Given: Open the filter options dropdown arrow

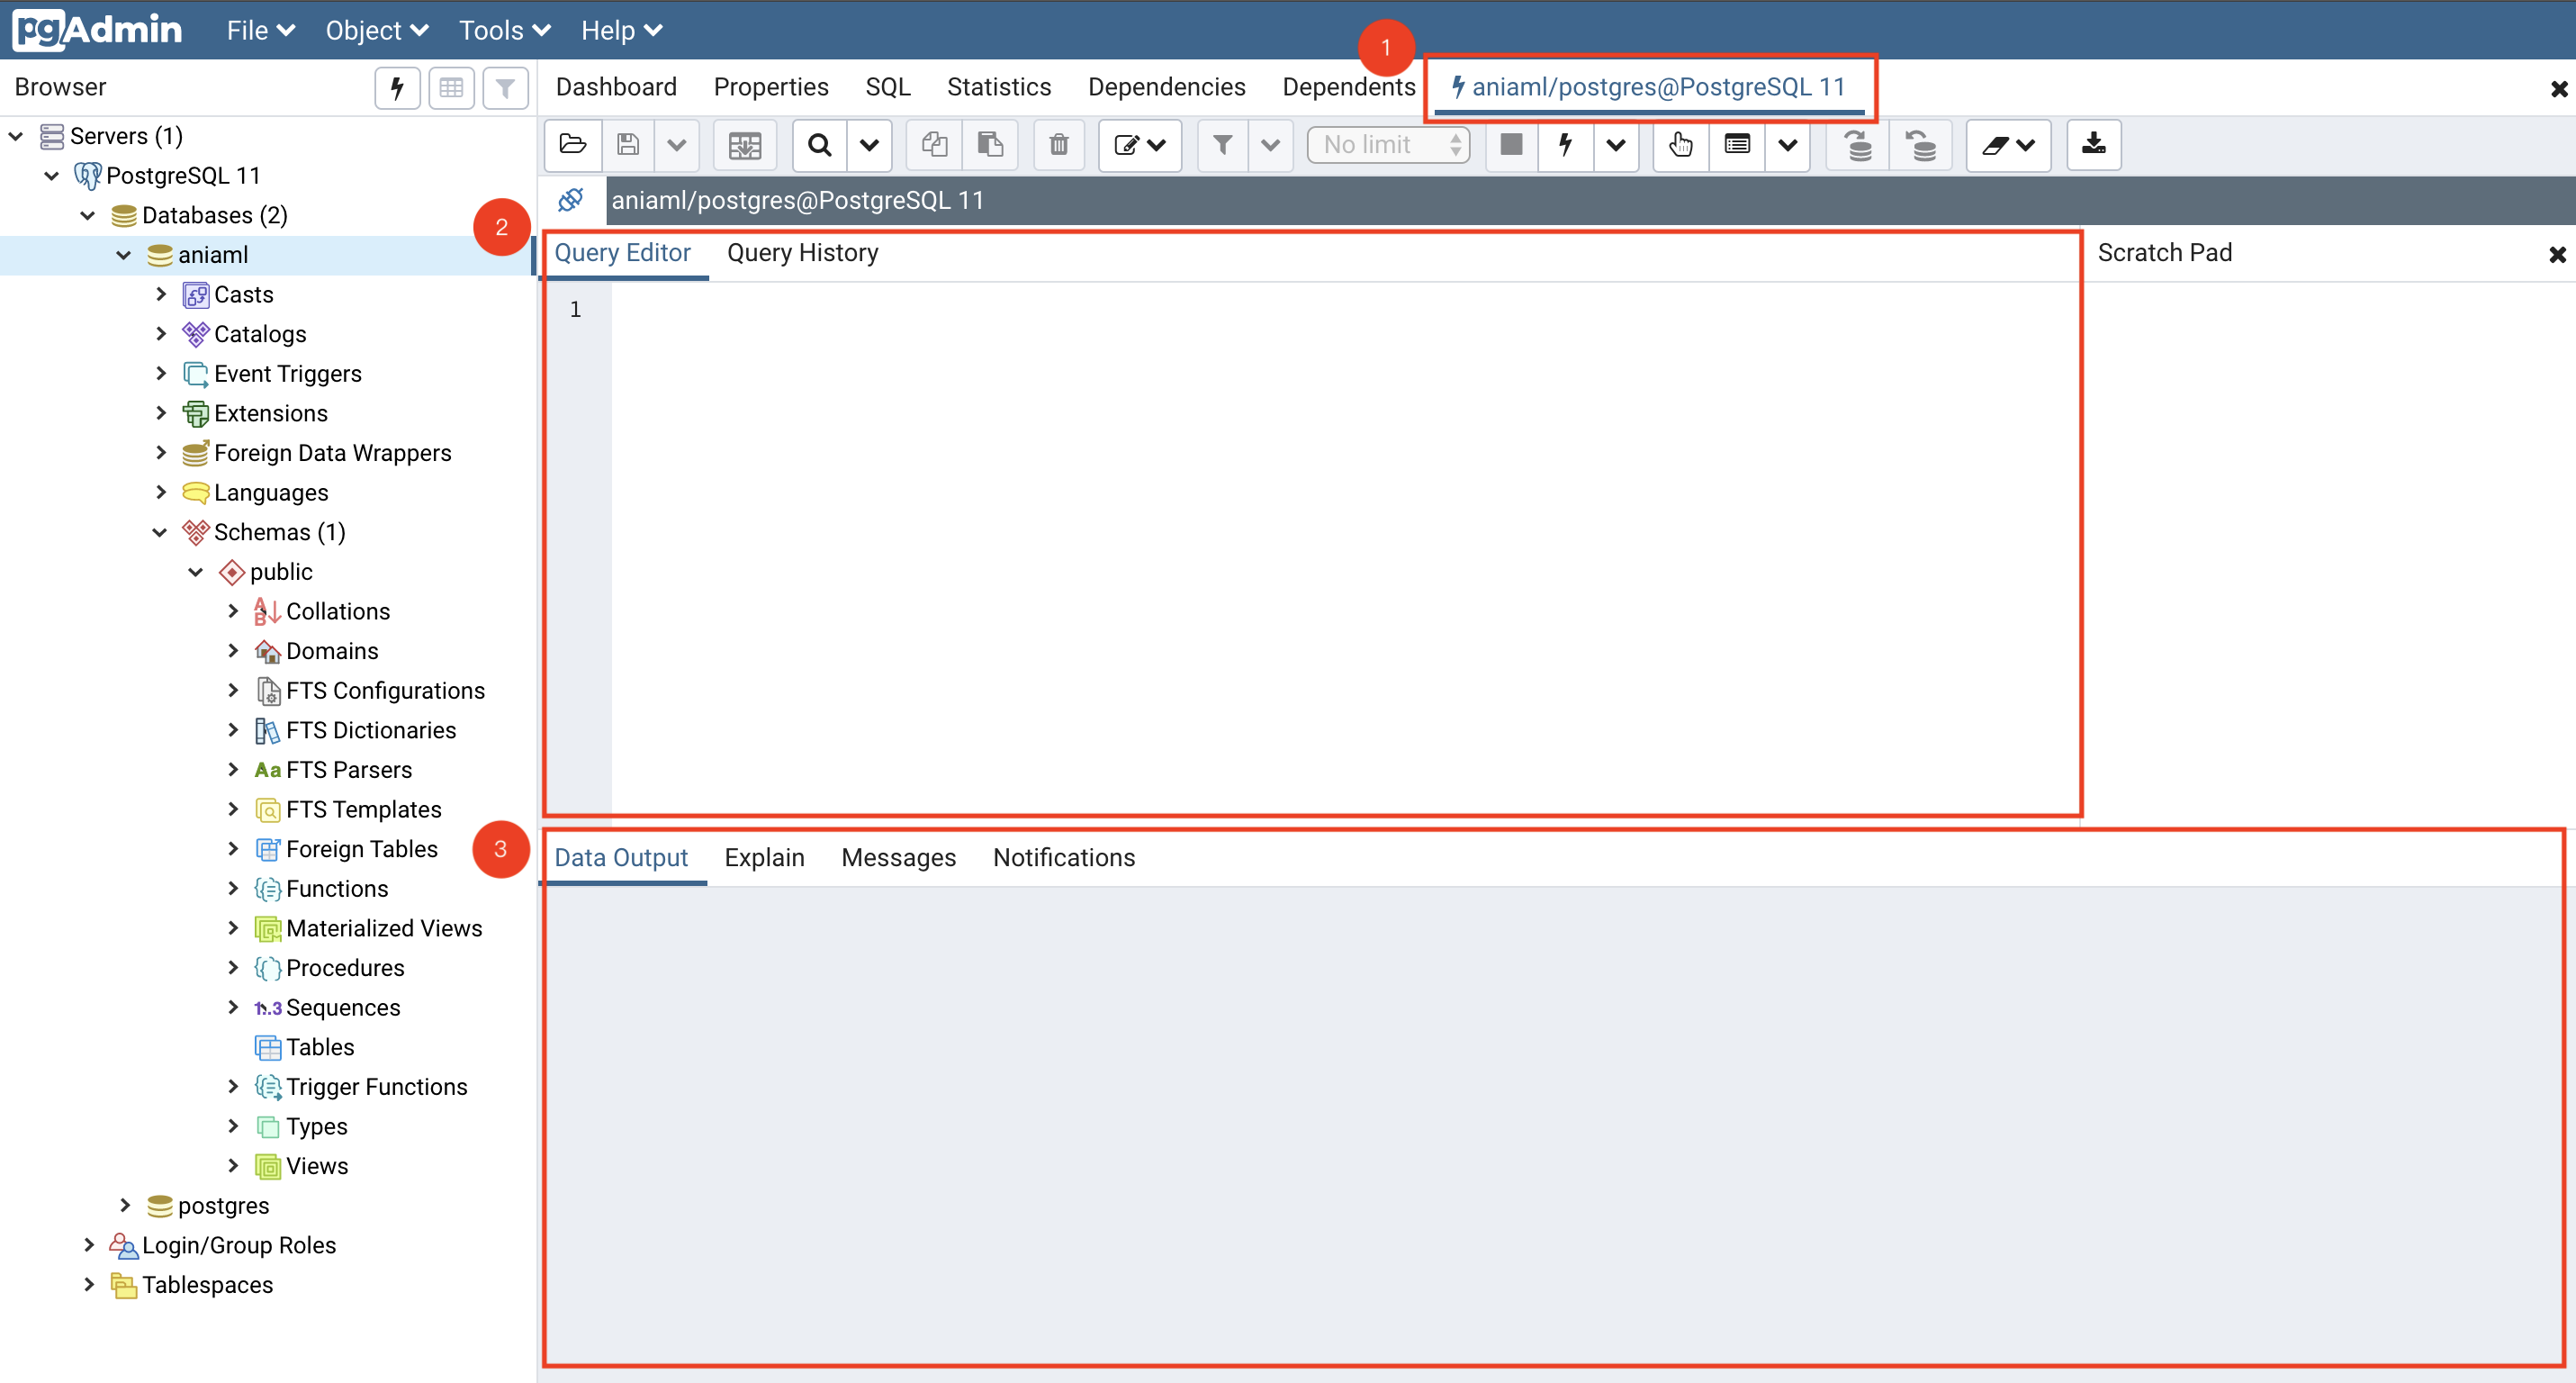Looking at the screenshot, I should click(x=1270, y=145).
